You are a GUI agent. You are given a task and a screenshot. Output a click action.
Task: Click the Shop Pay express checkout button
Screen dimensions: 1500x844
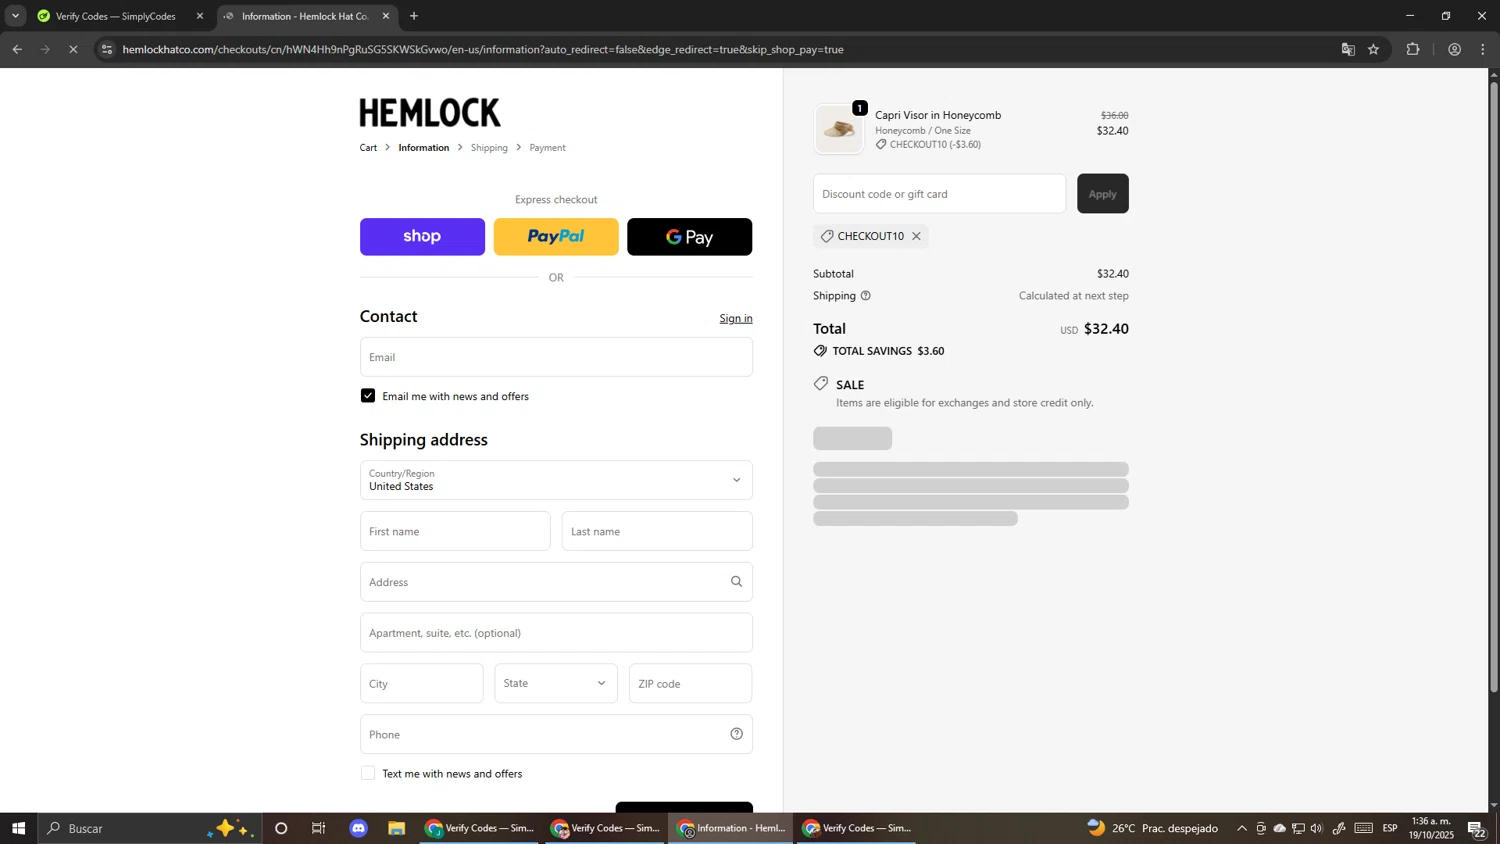coord(422,237)
